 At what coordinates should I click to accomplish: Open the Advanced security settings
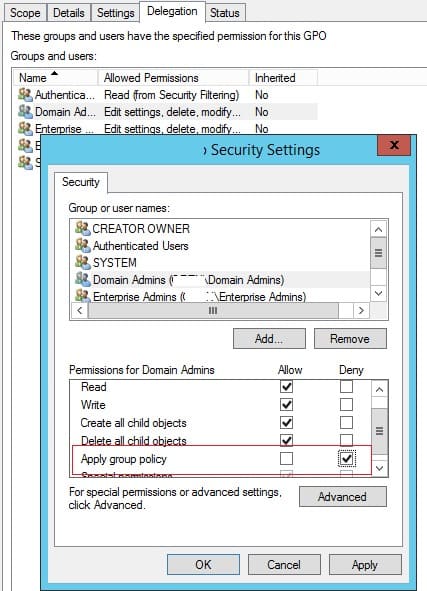[x=342, y=497]
